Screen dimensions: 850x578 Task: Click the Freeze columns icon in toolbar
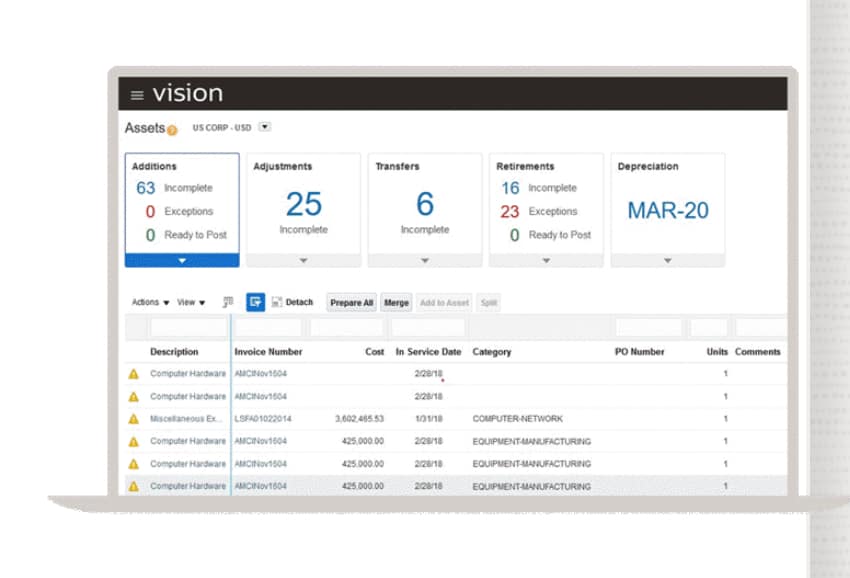(x=228, y=302)
